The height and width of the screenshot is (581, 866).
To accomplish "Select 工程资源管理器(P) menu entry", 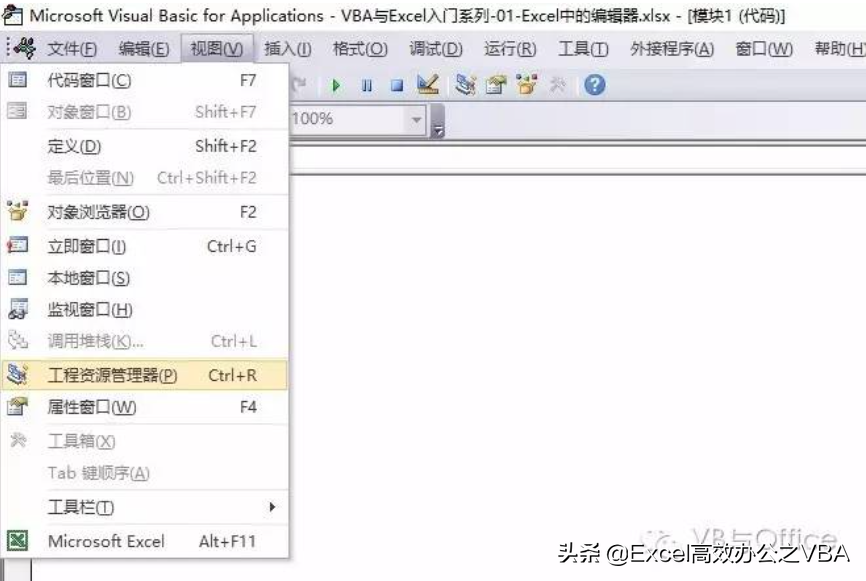I will (145, 375).
